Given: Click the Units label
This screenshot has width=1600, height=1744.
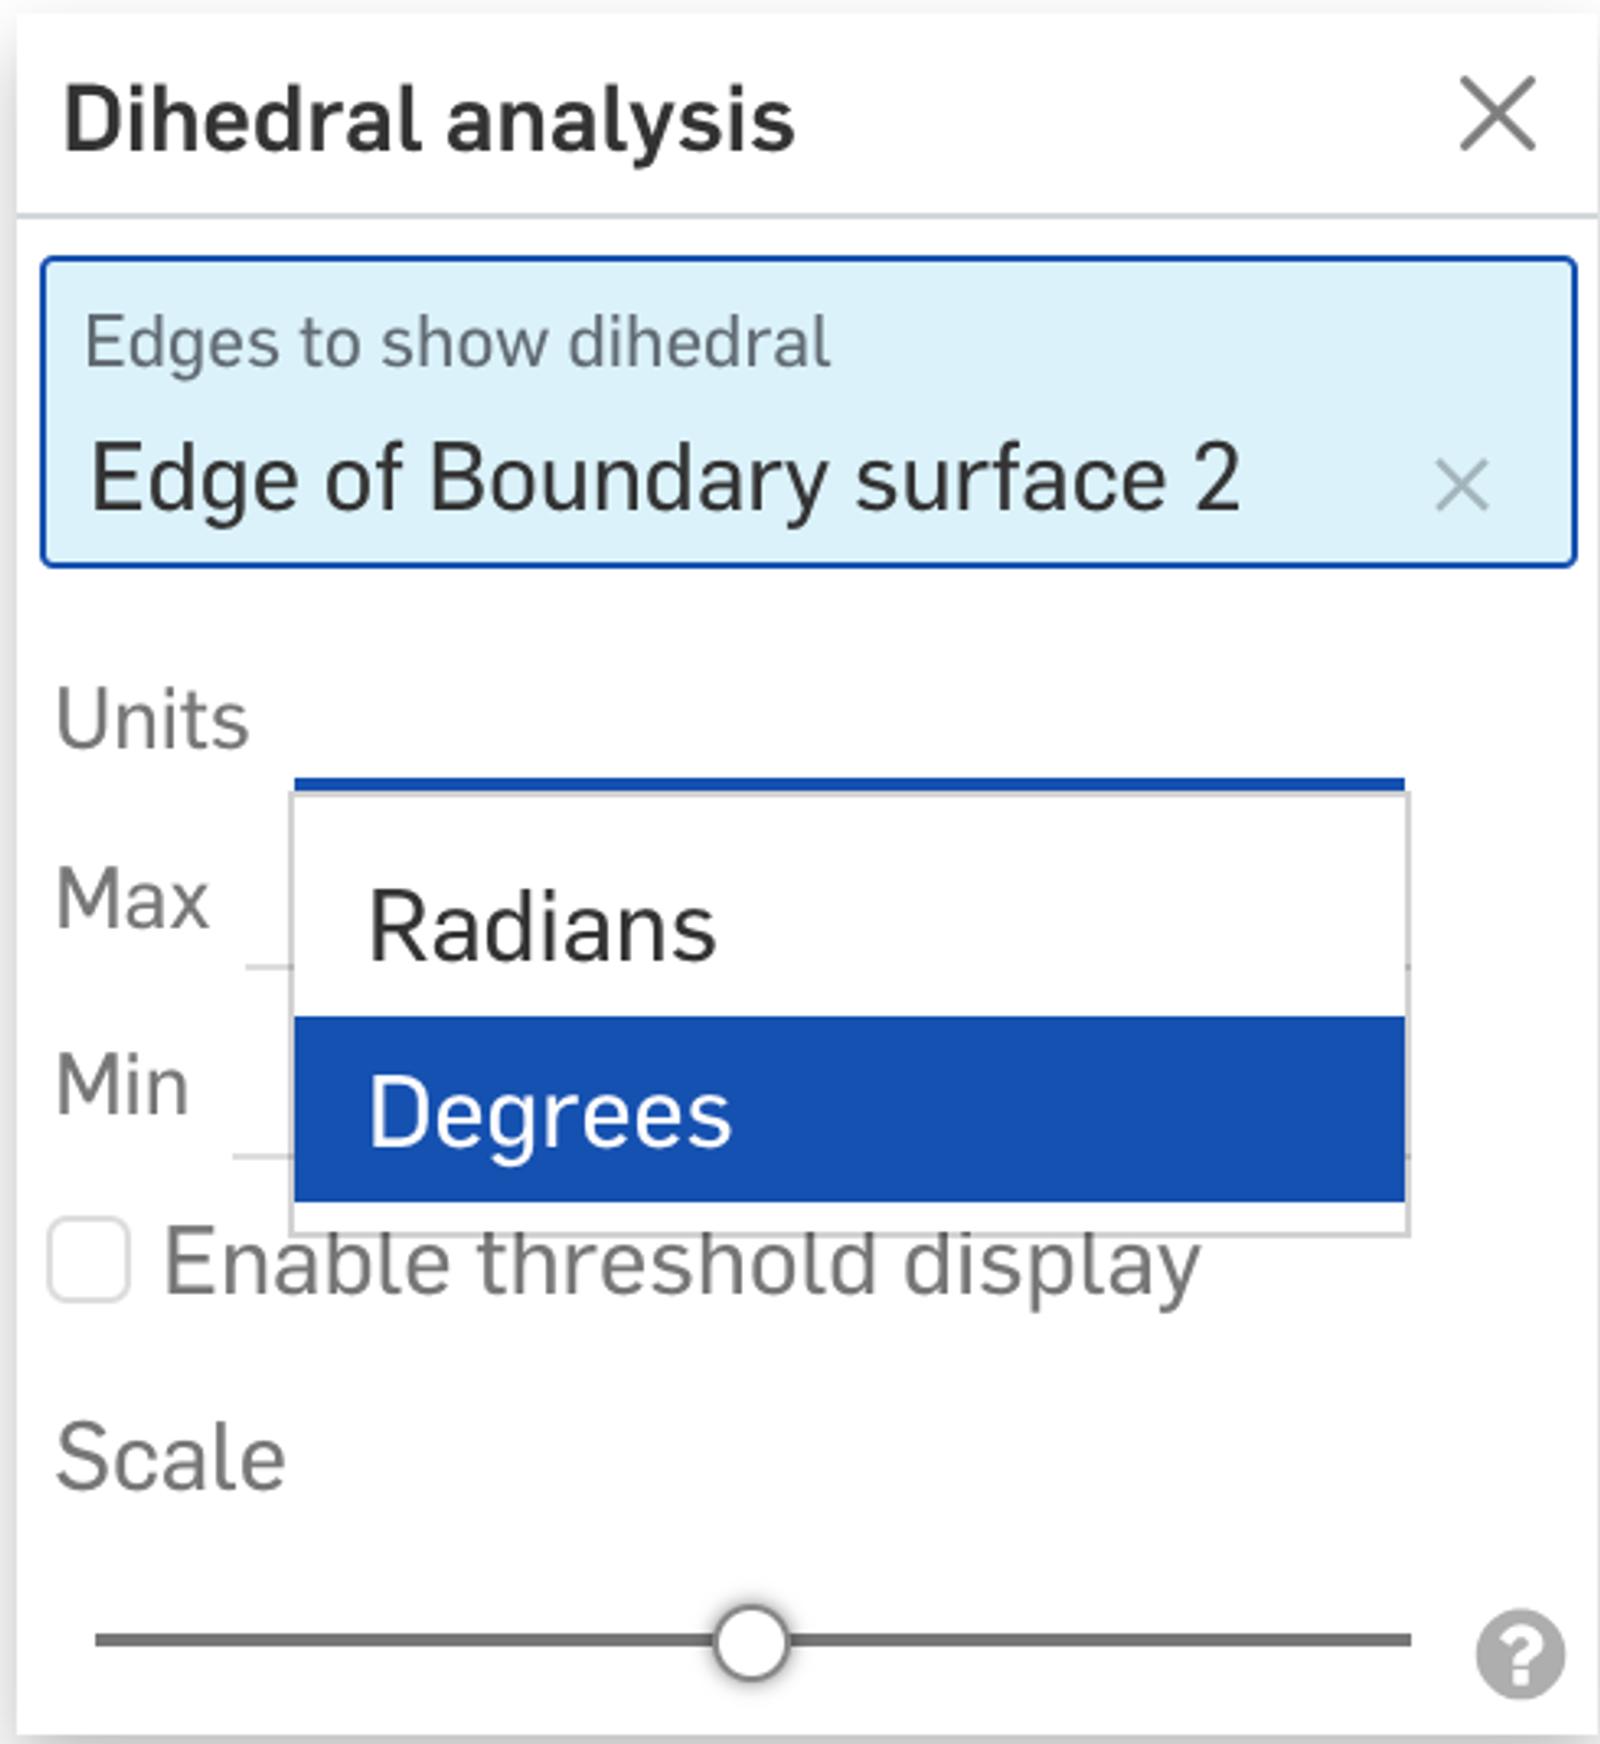Looking at the screenshot, I should (152, 720).
